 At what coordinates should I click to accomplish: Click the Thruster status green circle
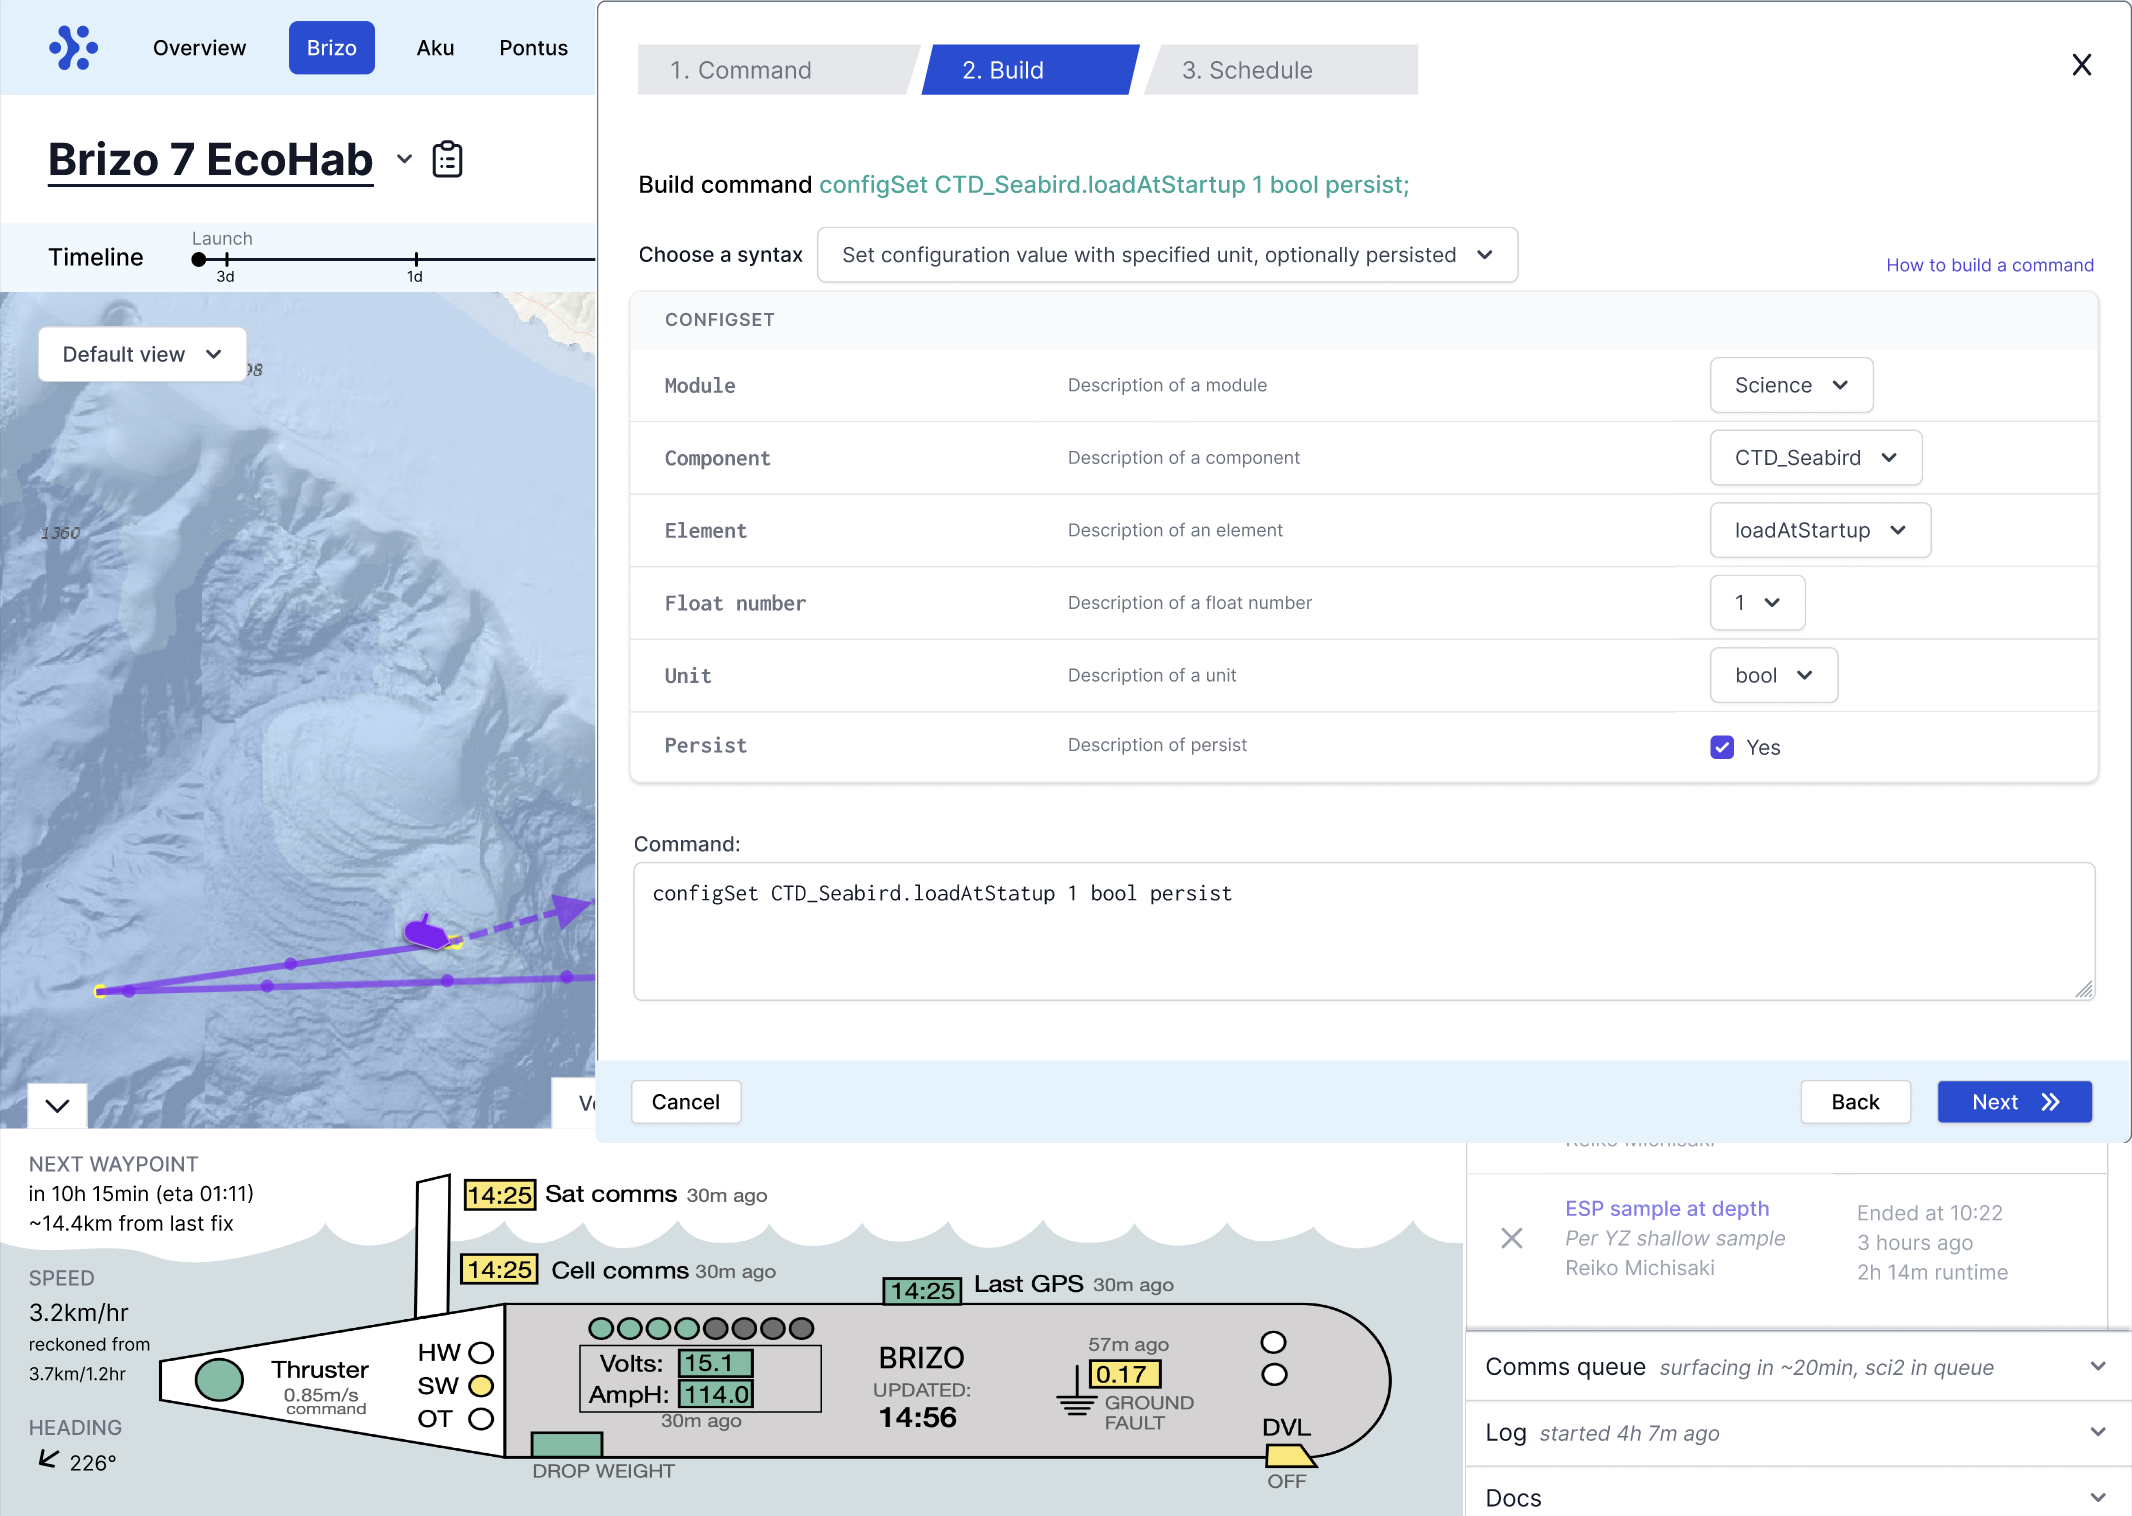click(x=219, y=1380)
